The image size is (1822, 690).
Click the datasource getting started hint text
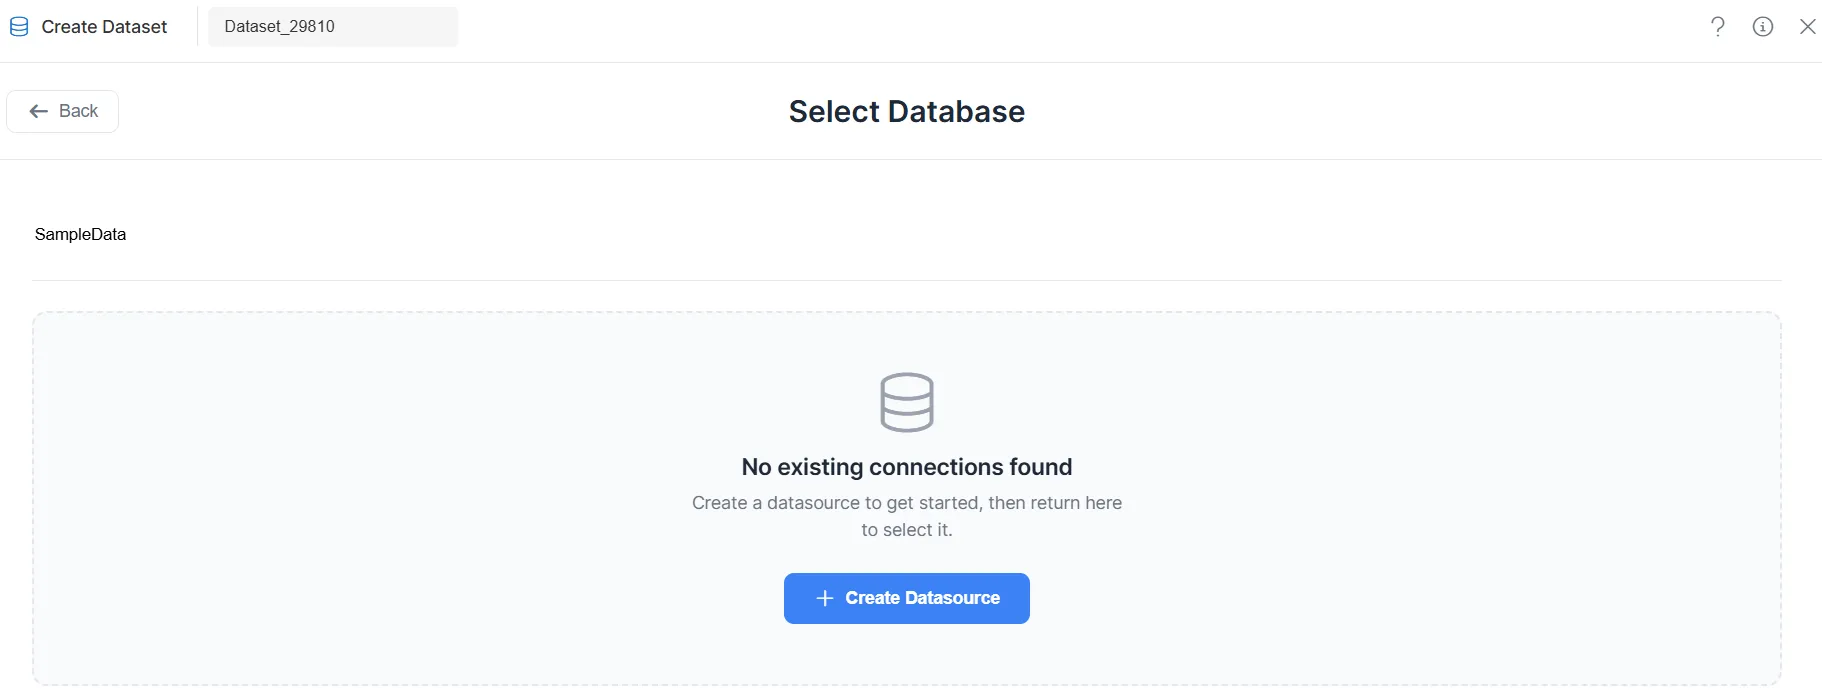tap(906, 516)
